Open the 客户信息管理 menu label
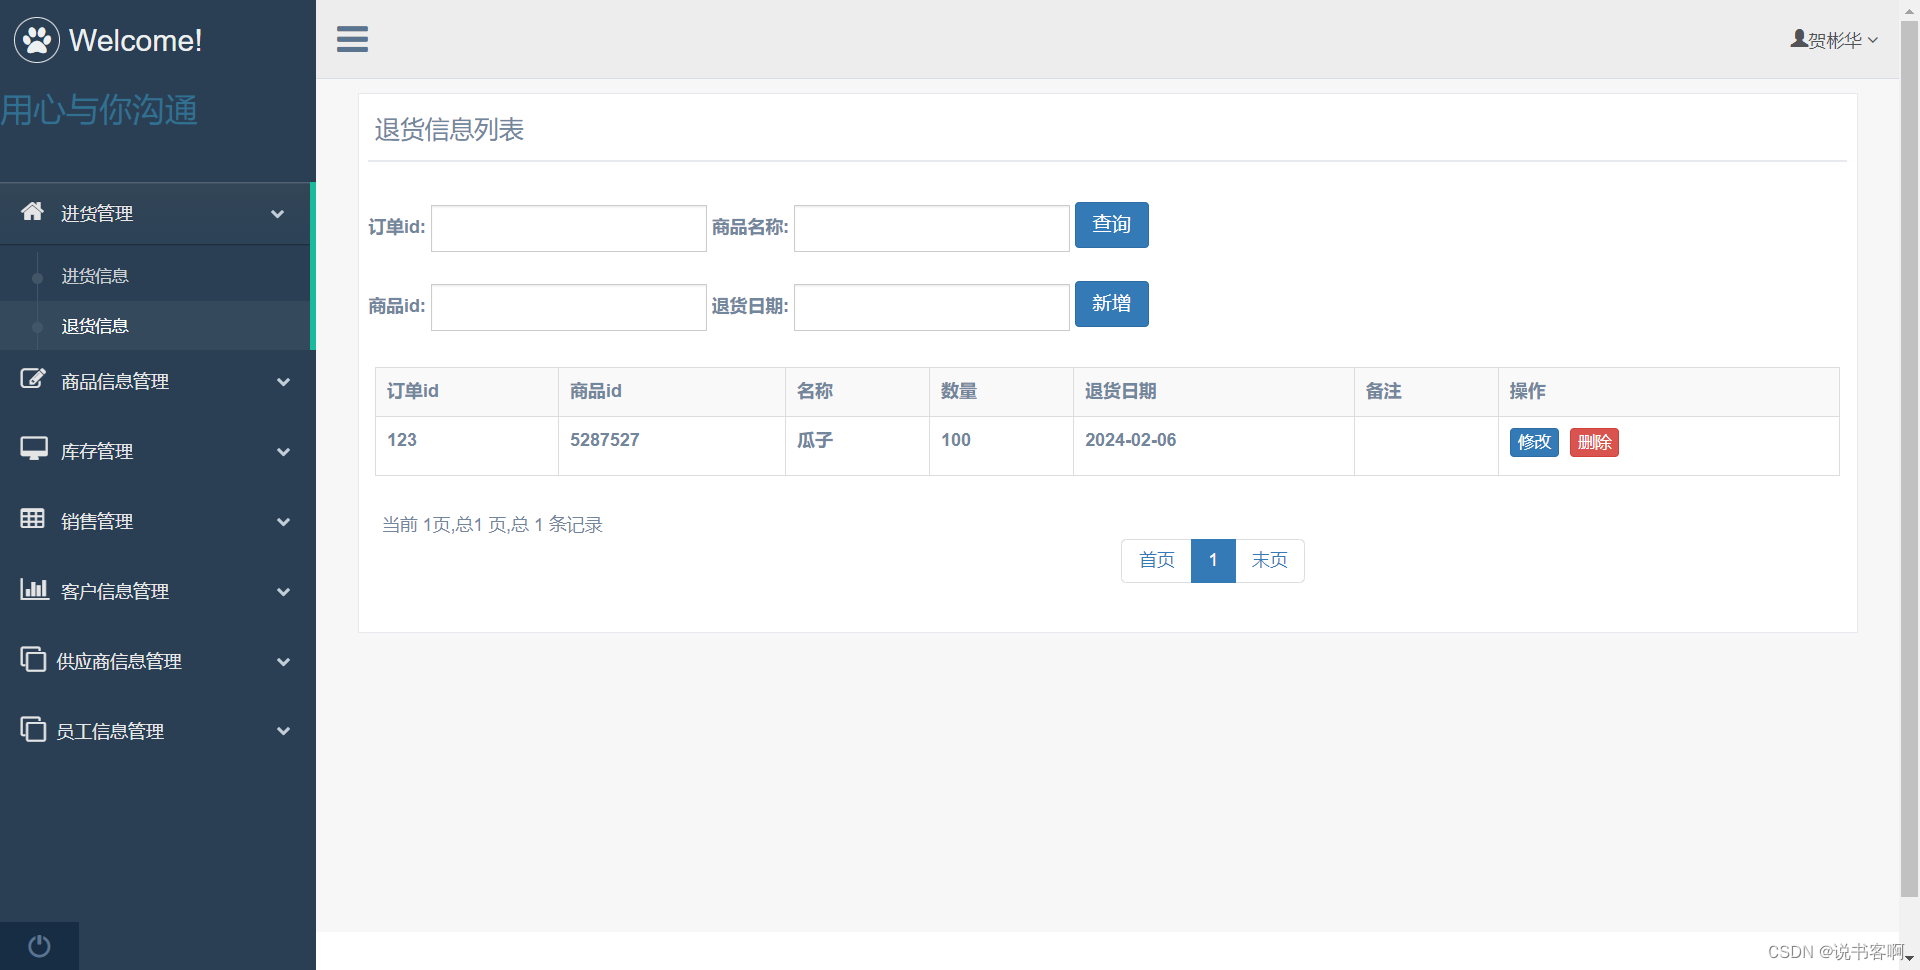The width and height of the screenshot is (1920, 970). [115, 592]
